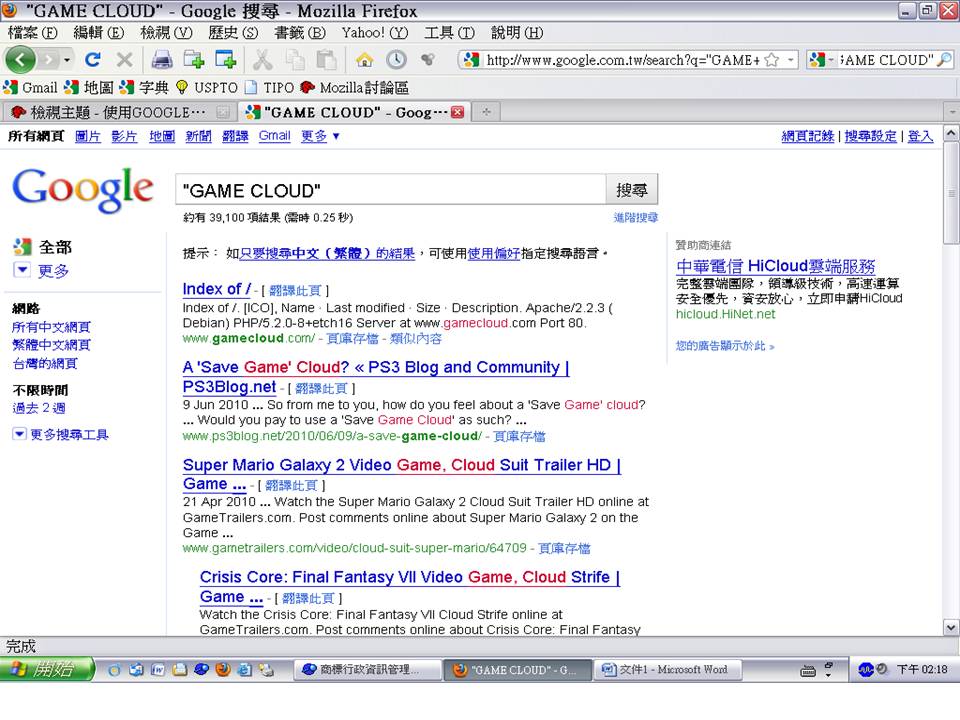Open the 歷史 (S) menu
The image size is (960, 720).
click(233, 32)
